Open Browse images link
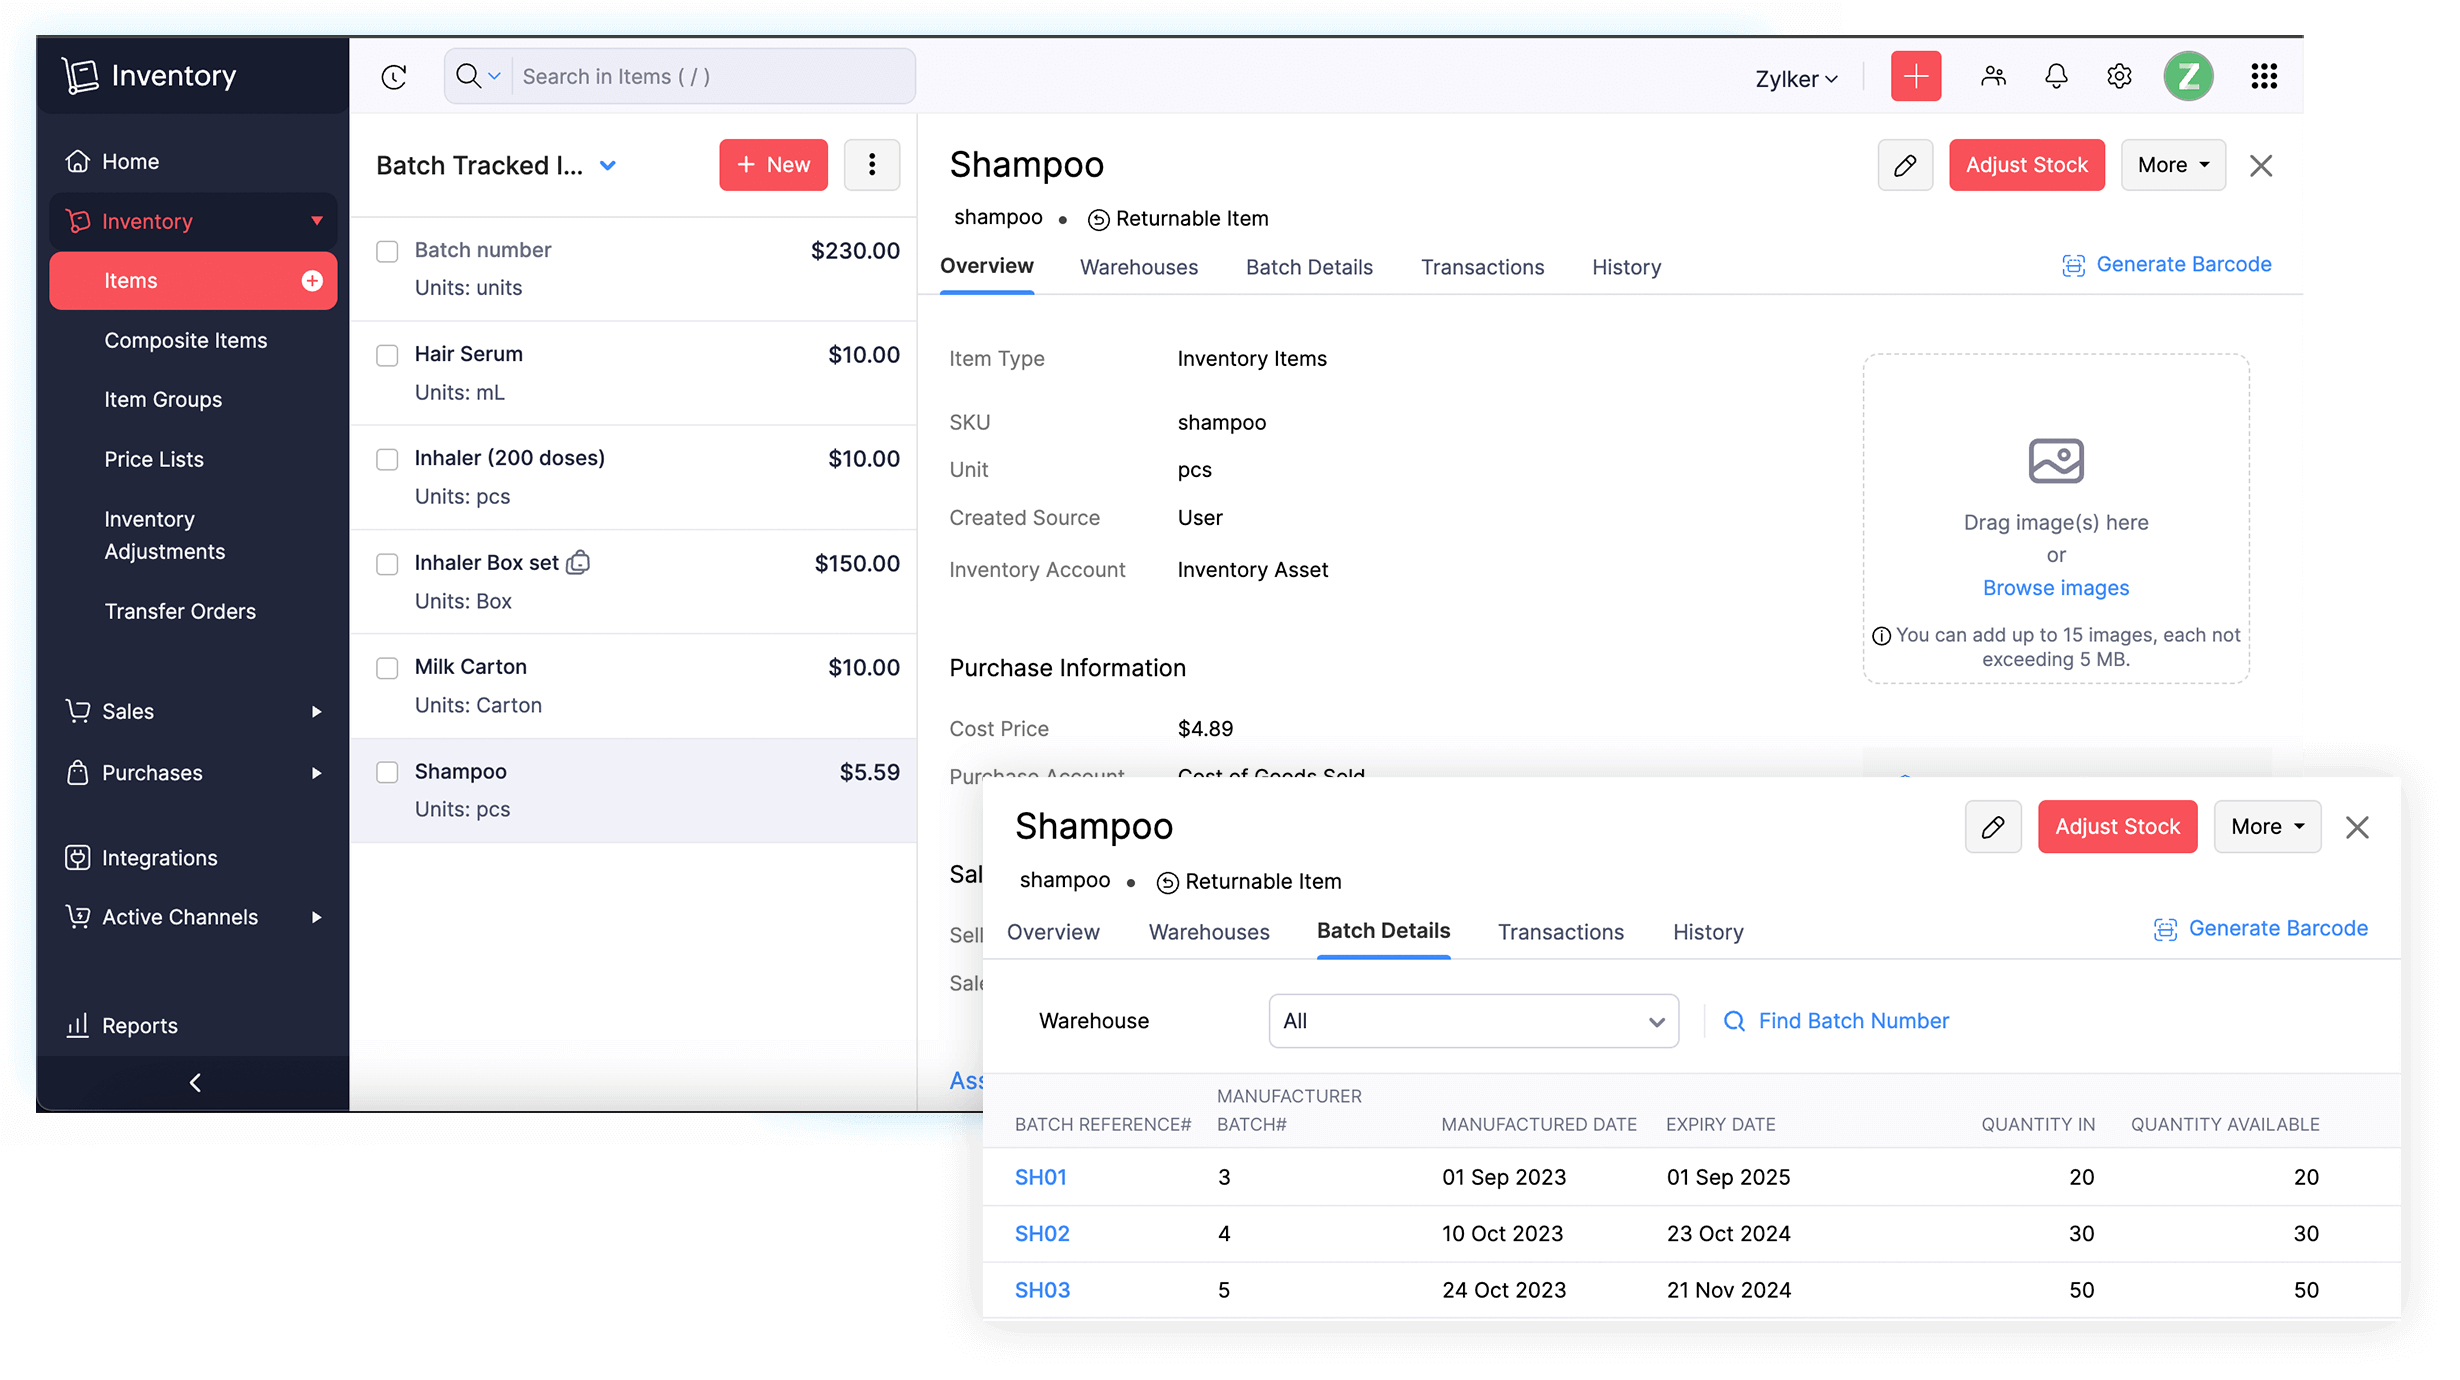2460x1380 pixels. coord(2055,588)
